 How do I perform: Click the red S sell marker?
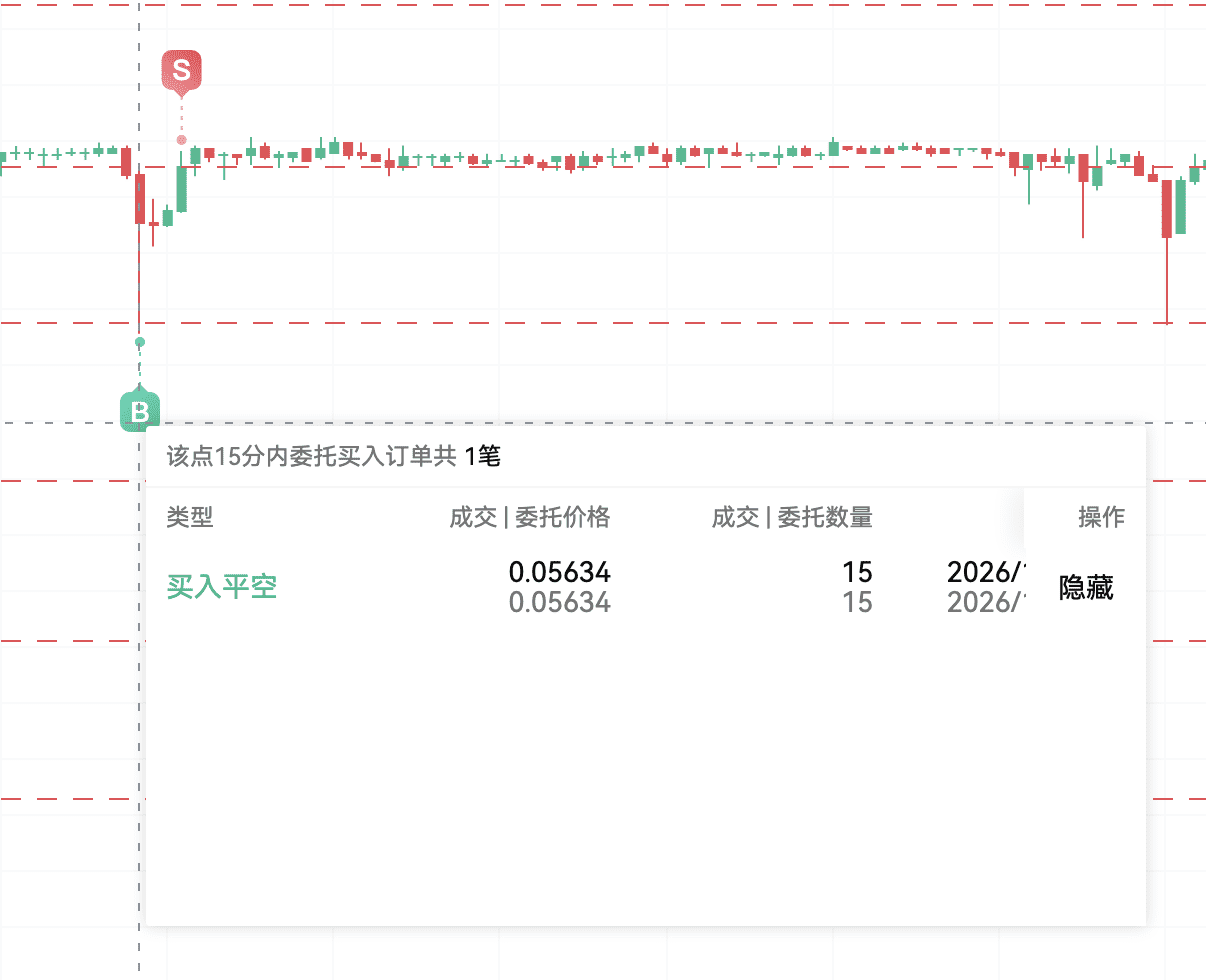pyautogui.click(x=182, y=70)
